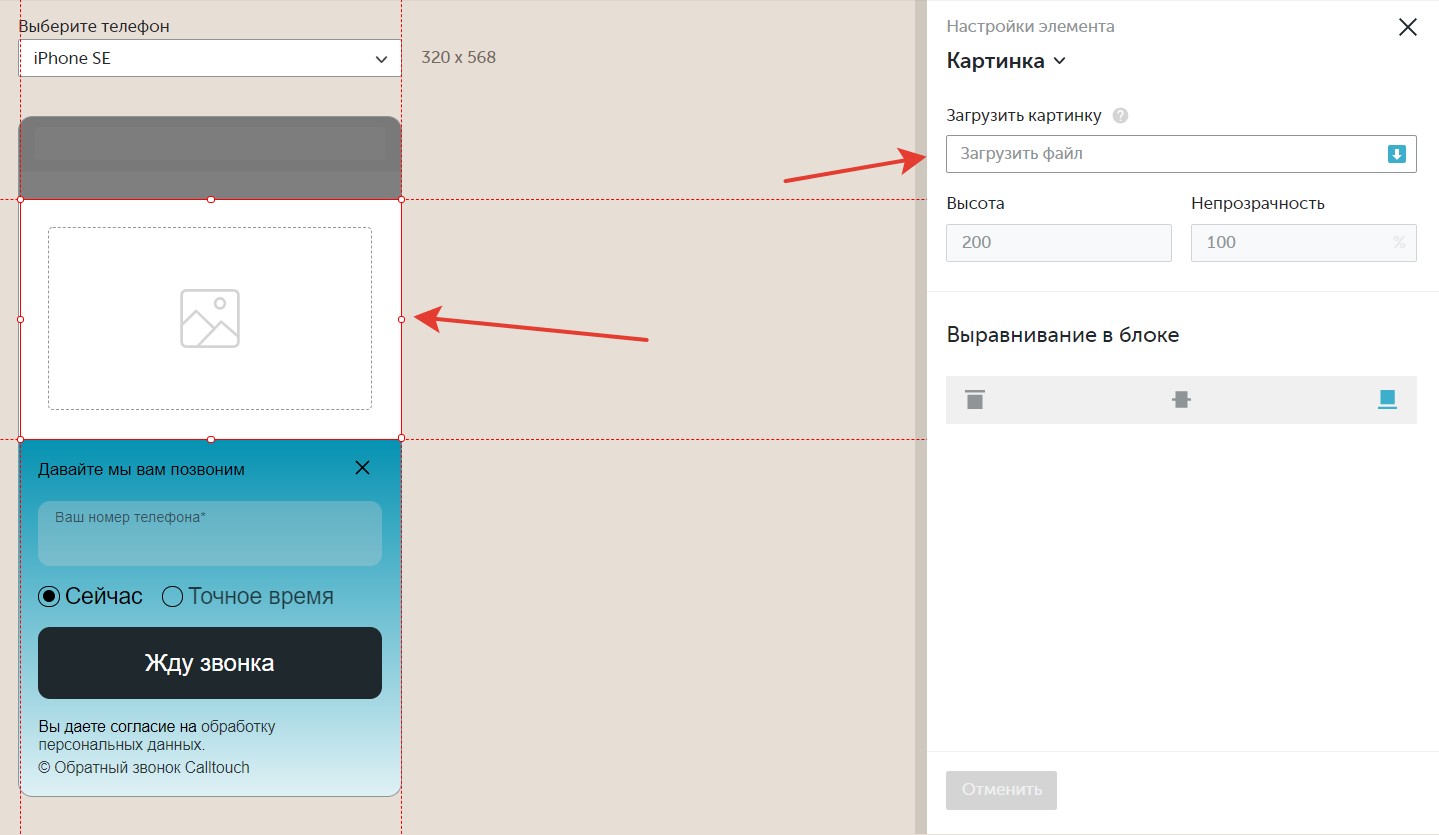Align image to top of block
Viewport: 1439px width, 835px height.
tap(975, 400)
